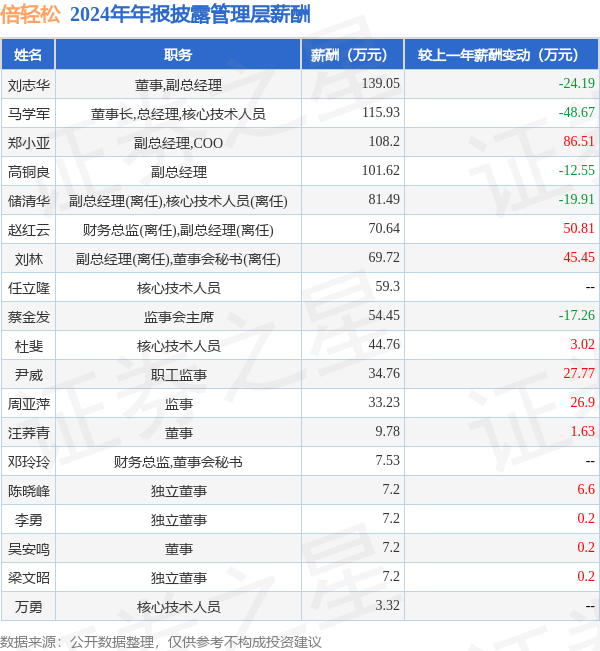Click the salary value 44.76

(384, 344)
